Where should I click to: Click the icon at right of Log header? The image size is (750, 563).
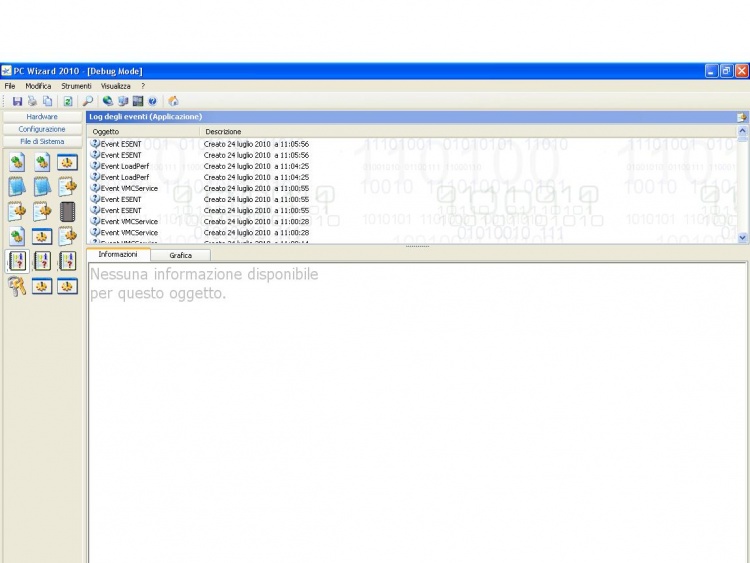(x=741, y=117)
